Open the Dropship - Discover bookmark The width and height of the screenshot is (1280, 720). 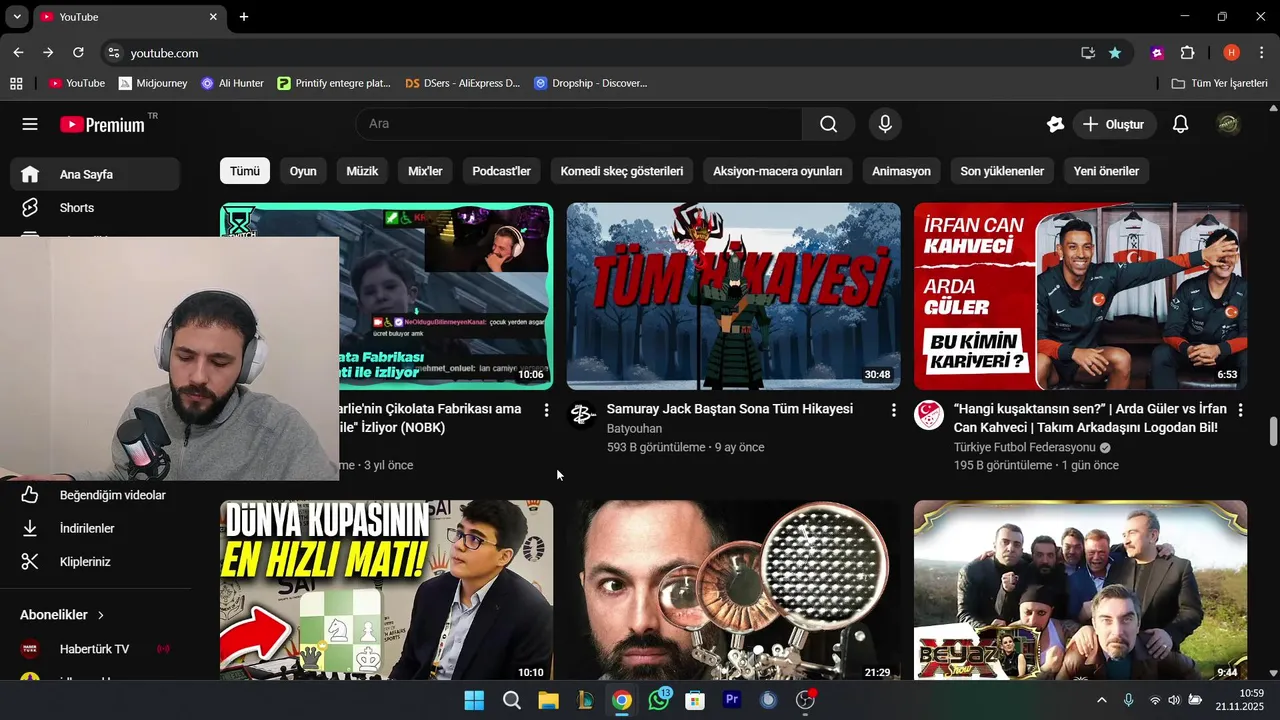click(591, 83)
